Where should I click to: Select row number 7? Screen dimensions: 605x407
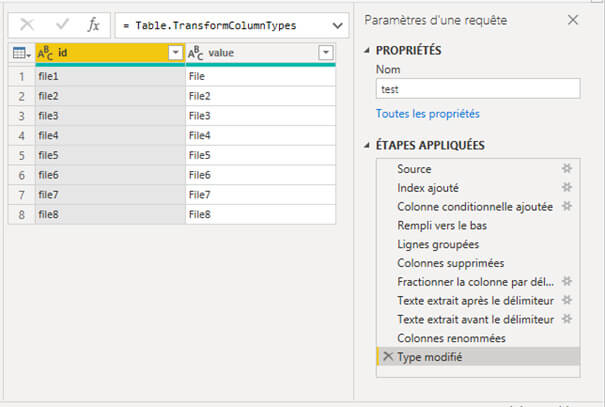(x=22, y=195)
